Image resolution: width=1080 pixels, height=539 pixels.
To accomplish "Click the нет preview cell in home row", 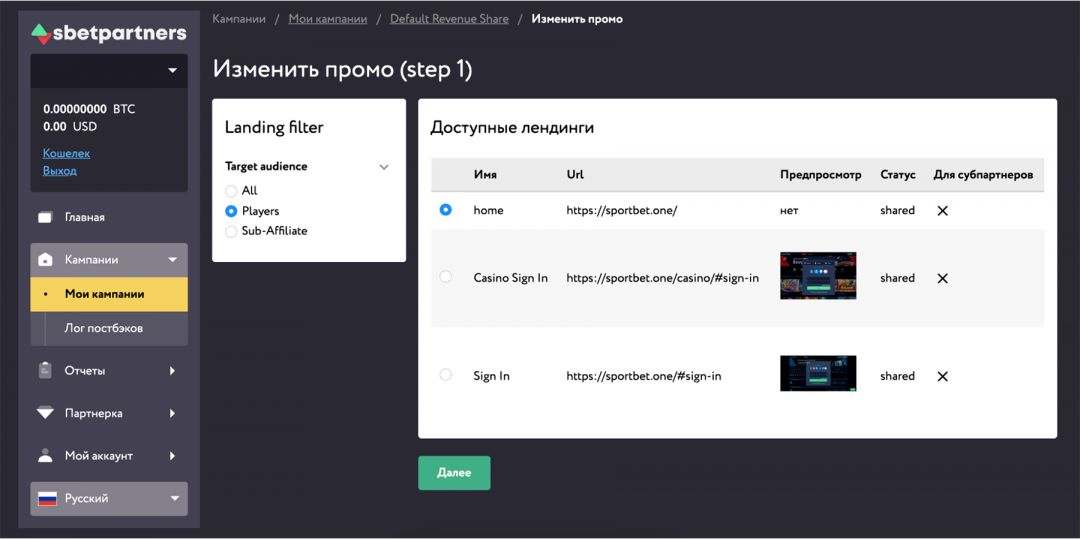I will tap(789, 211).
